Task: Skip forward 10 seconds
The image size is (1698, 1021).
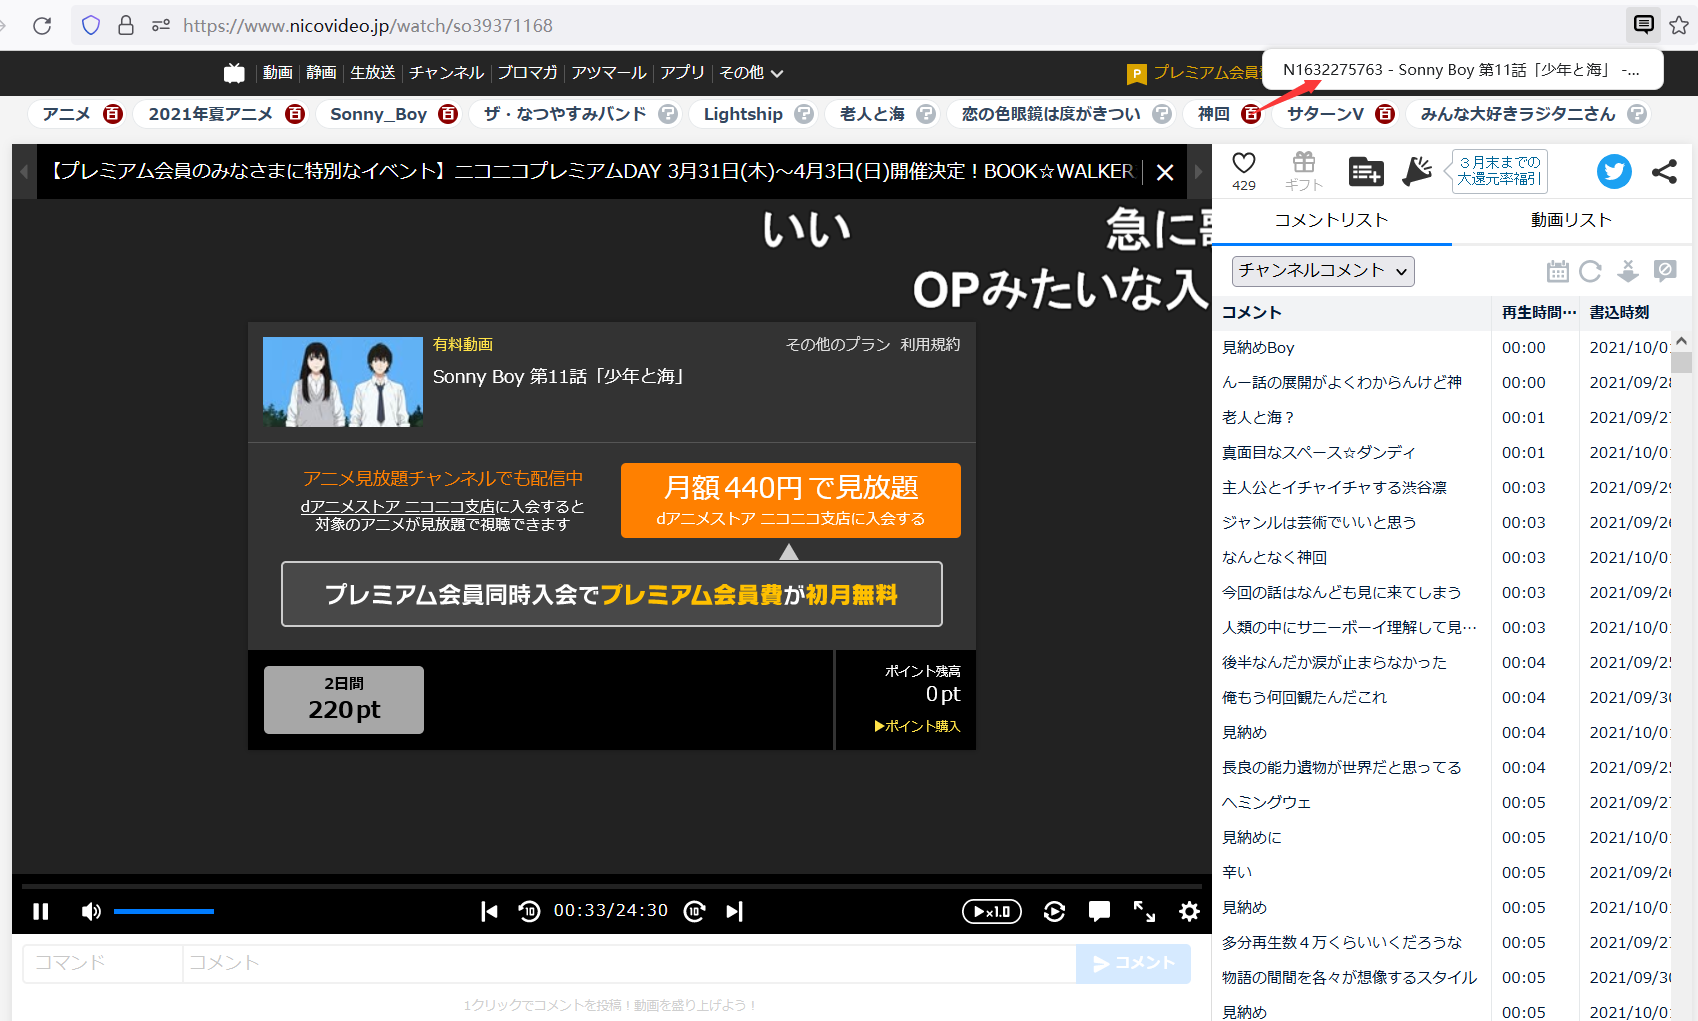Action: point(695,911)
